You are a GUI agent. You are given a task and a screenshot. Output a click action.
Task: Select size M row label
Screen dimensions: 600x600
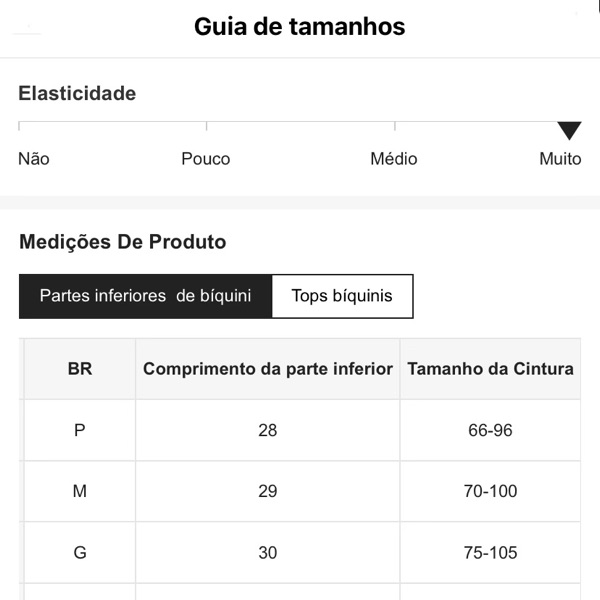[x=80, y=492]
